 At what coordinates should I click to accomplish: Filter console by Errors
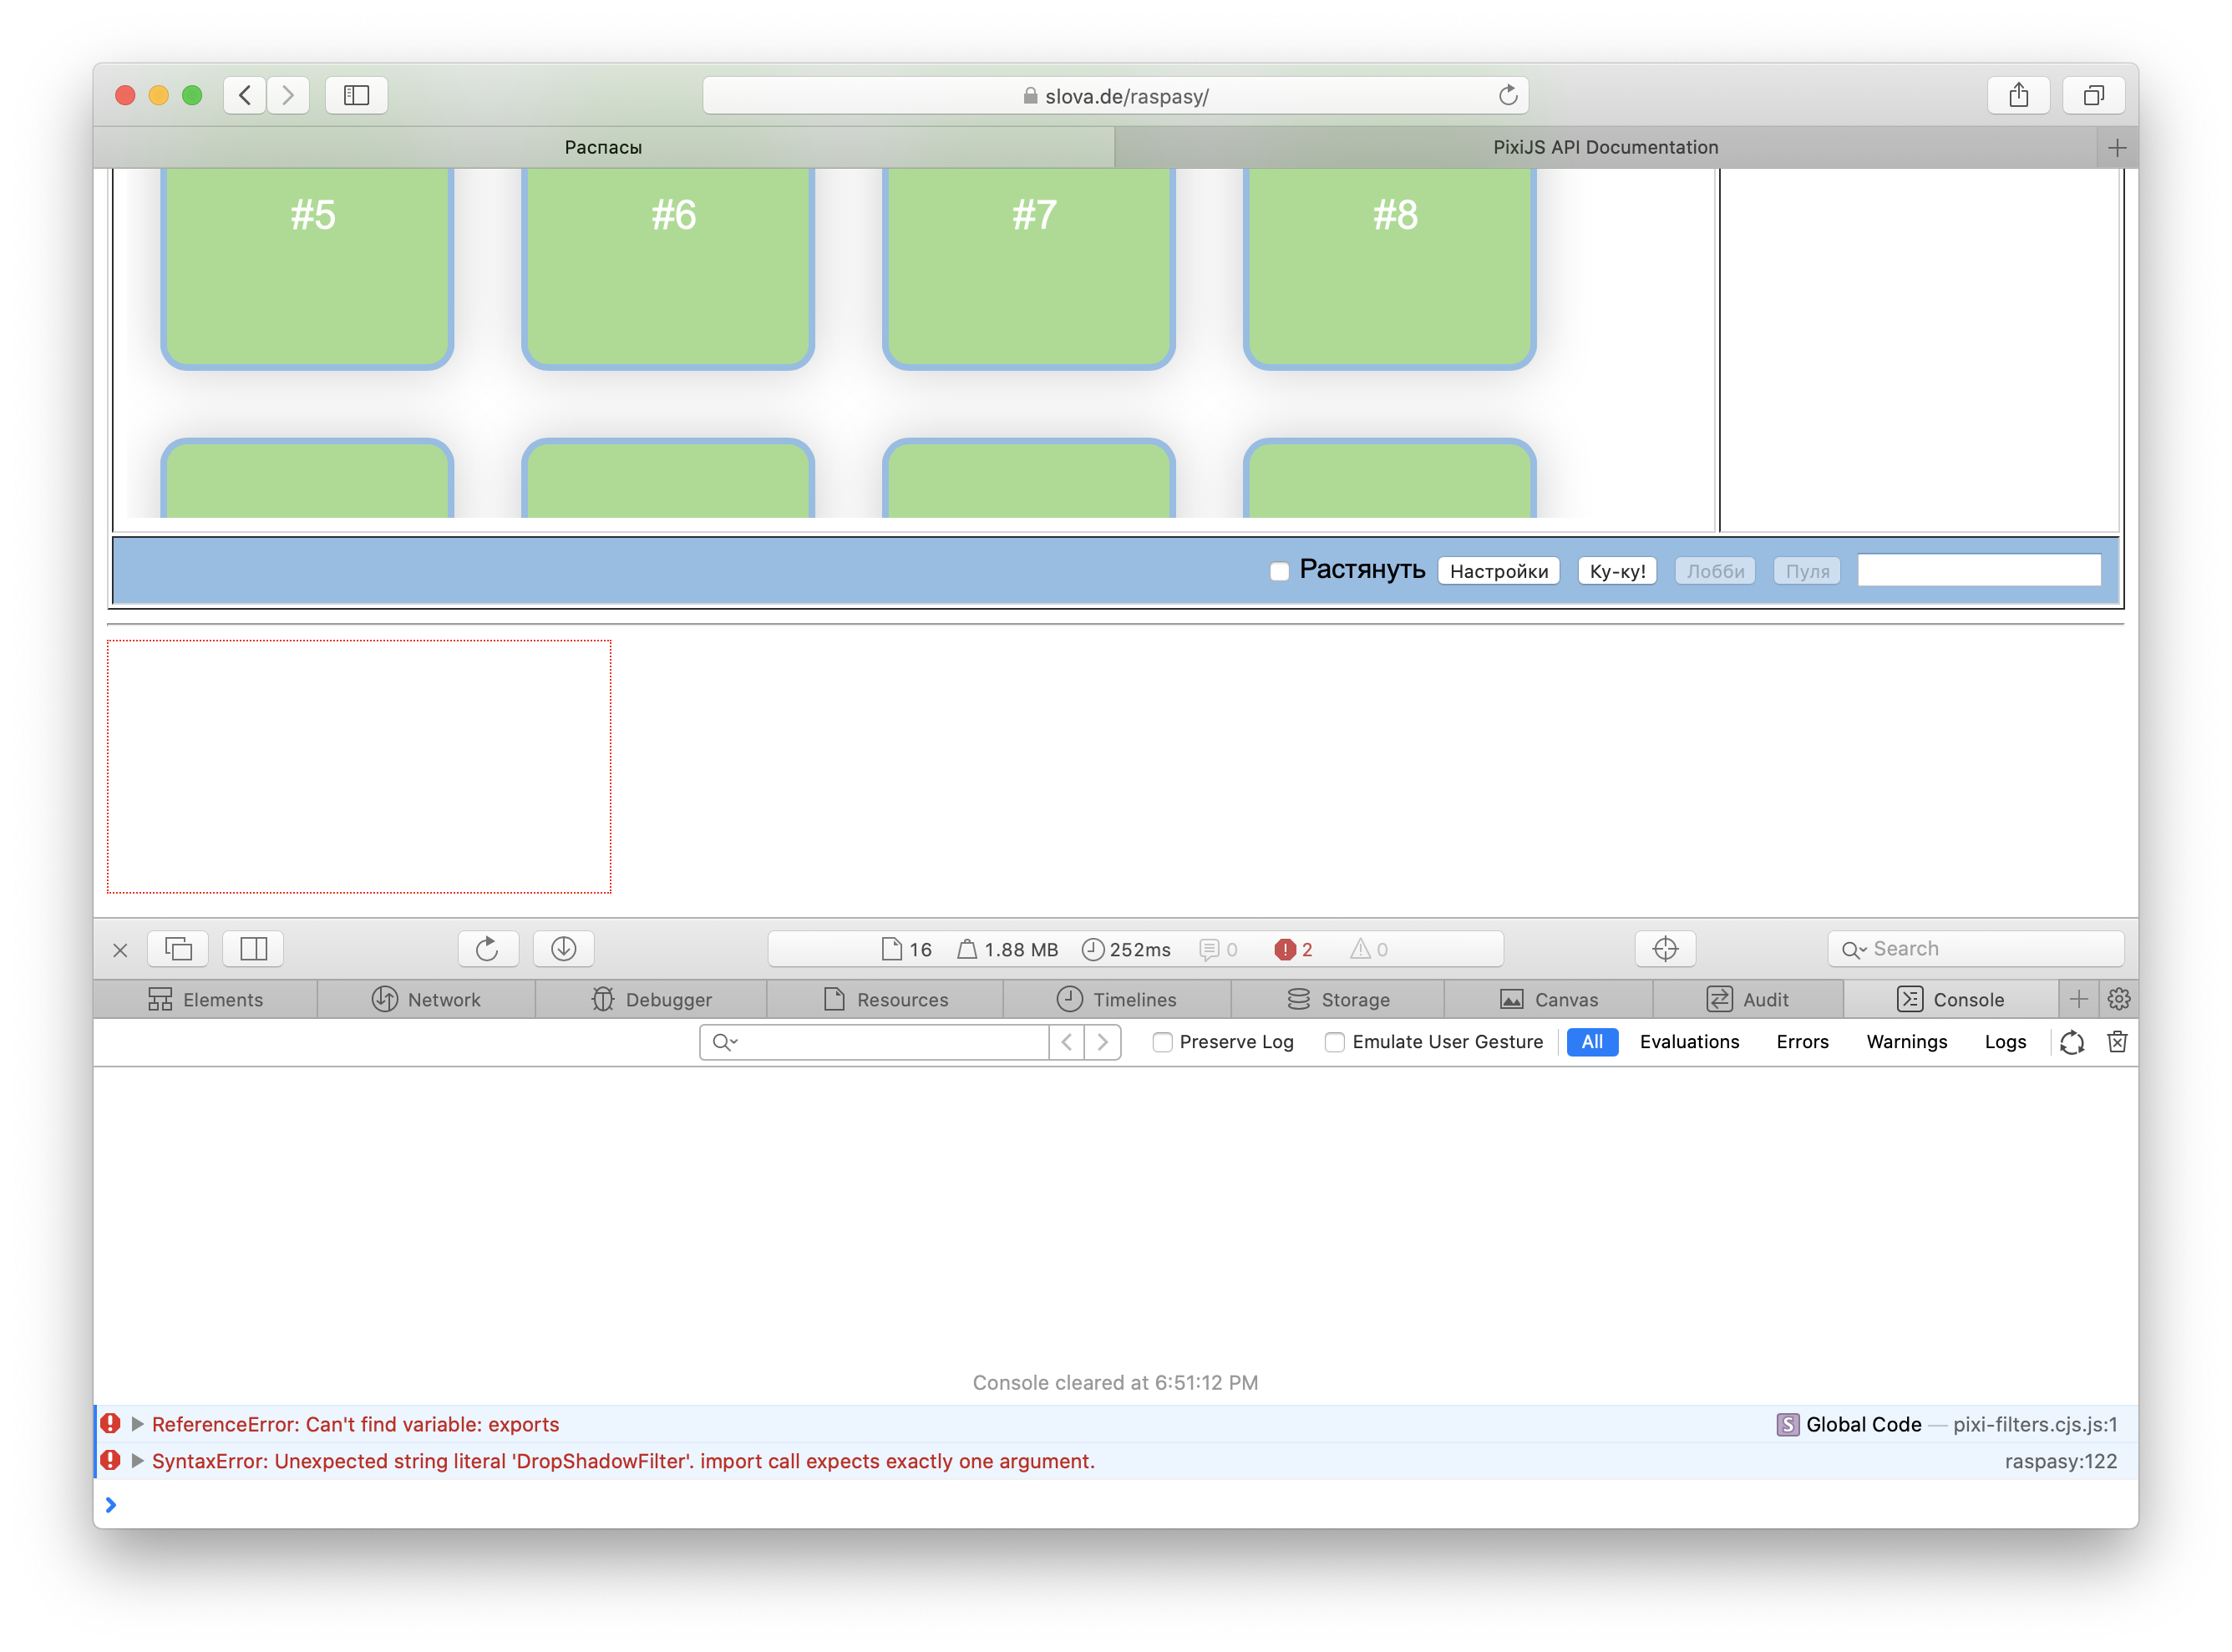click(1801, 1041)
